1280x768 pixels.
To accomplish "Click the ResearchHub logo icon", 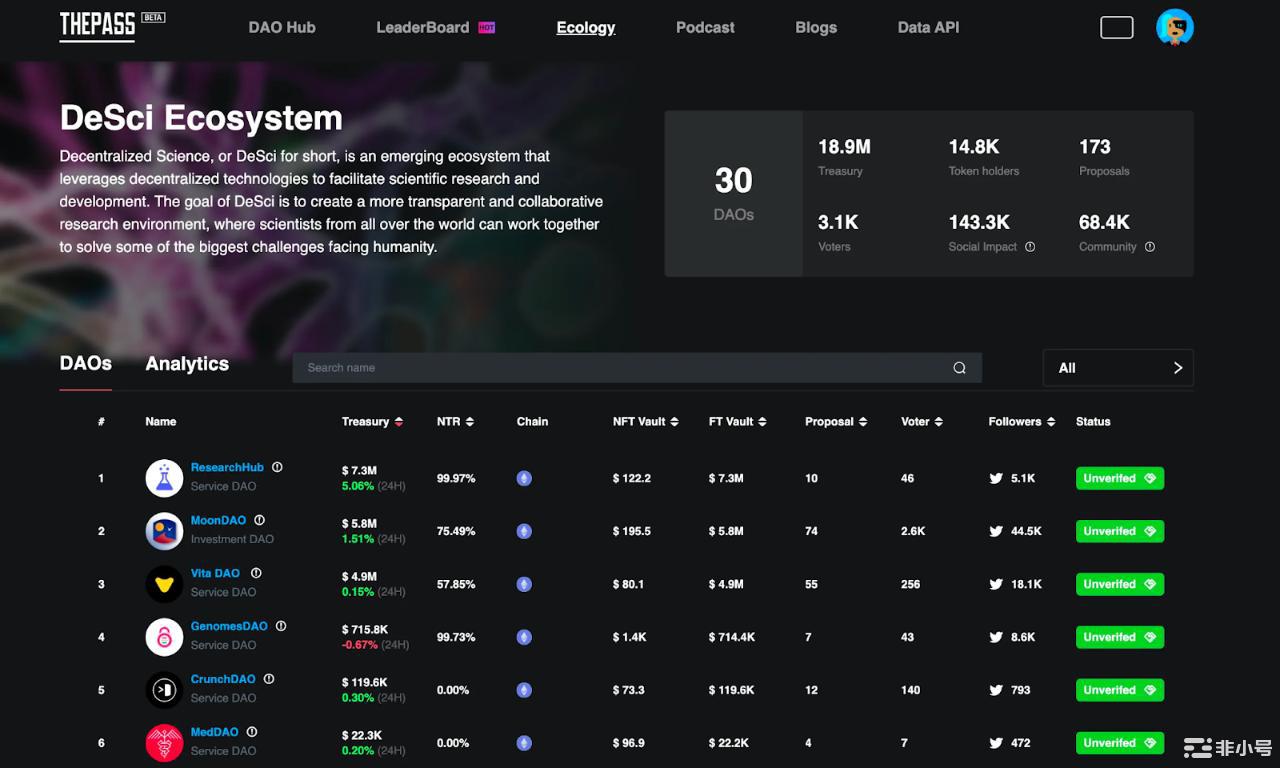I will tap(164, 478).
